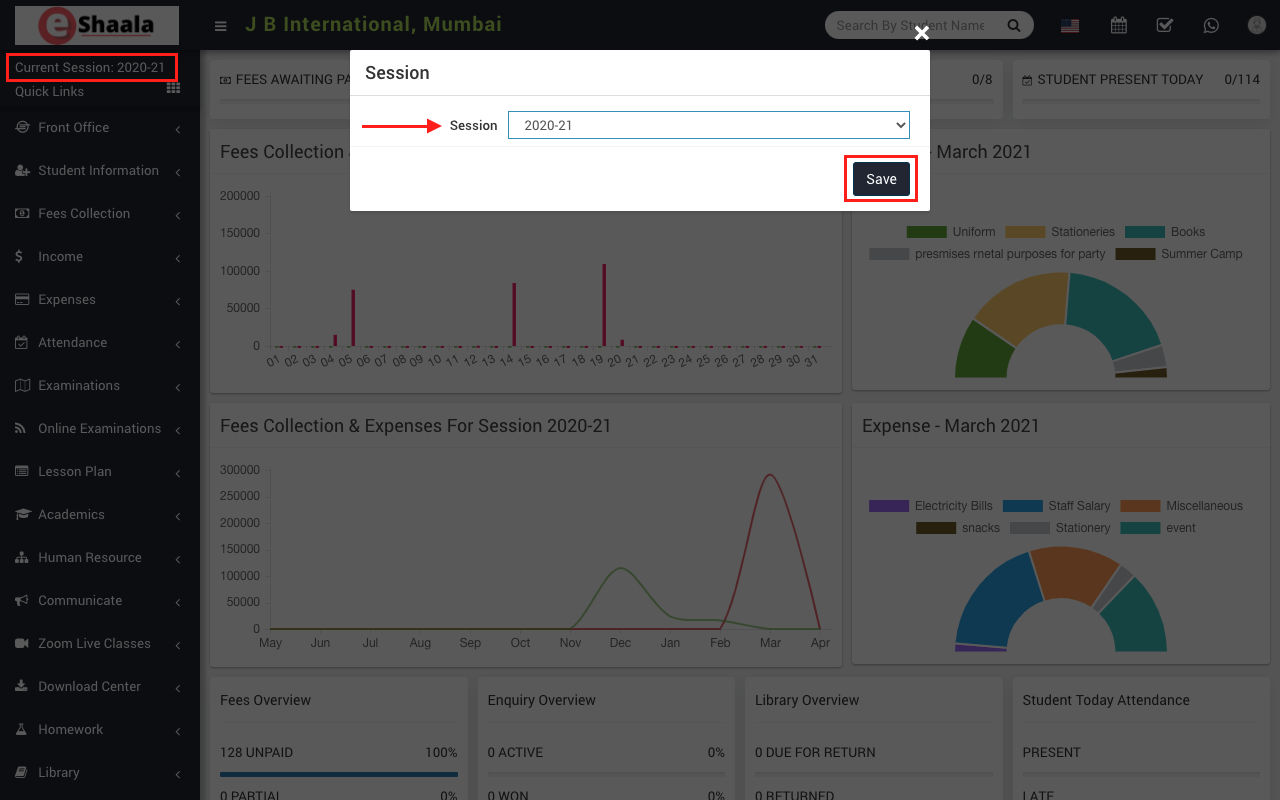This screenshot has width=1280, height=800.
Task: Open the user profile avatar
Action: tap(1257, 26)
